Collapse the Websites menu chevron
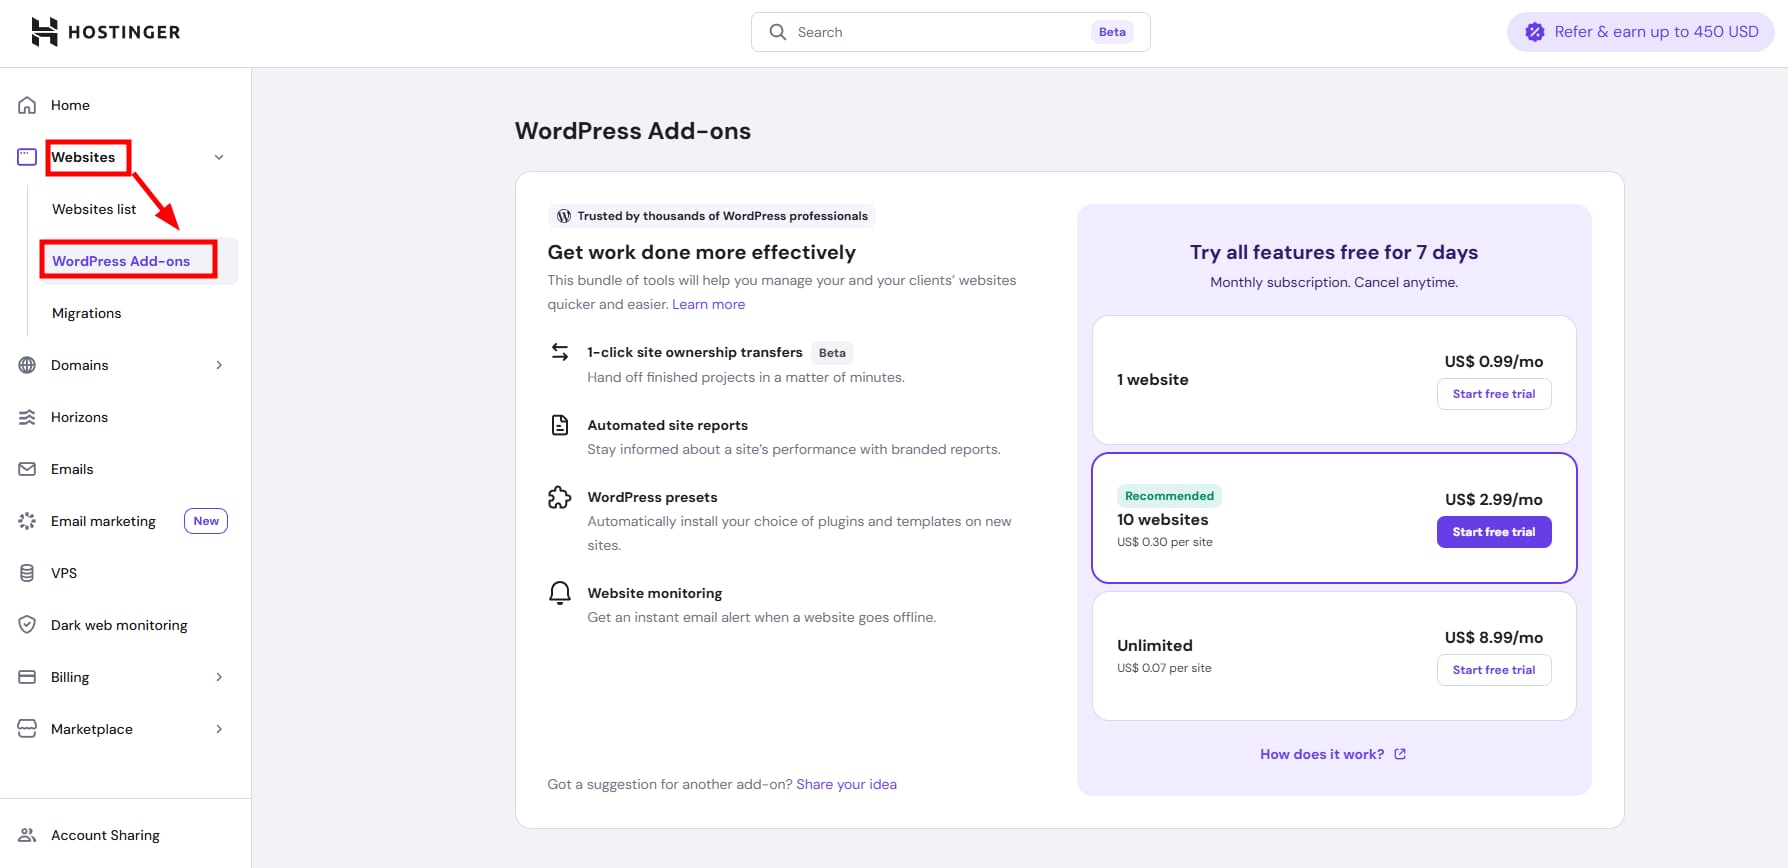Screen dimensions: 1788x868 219,157
